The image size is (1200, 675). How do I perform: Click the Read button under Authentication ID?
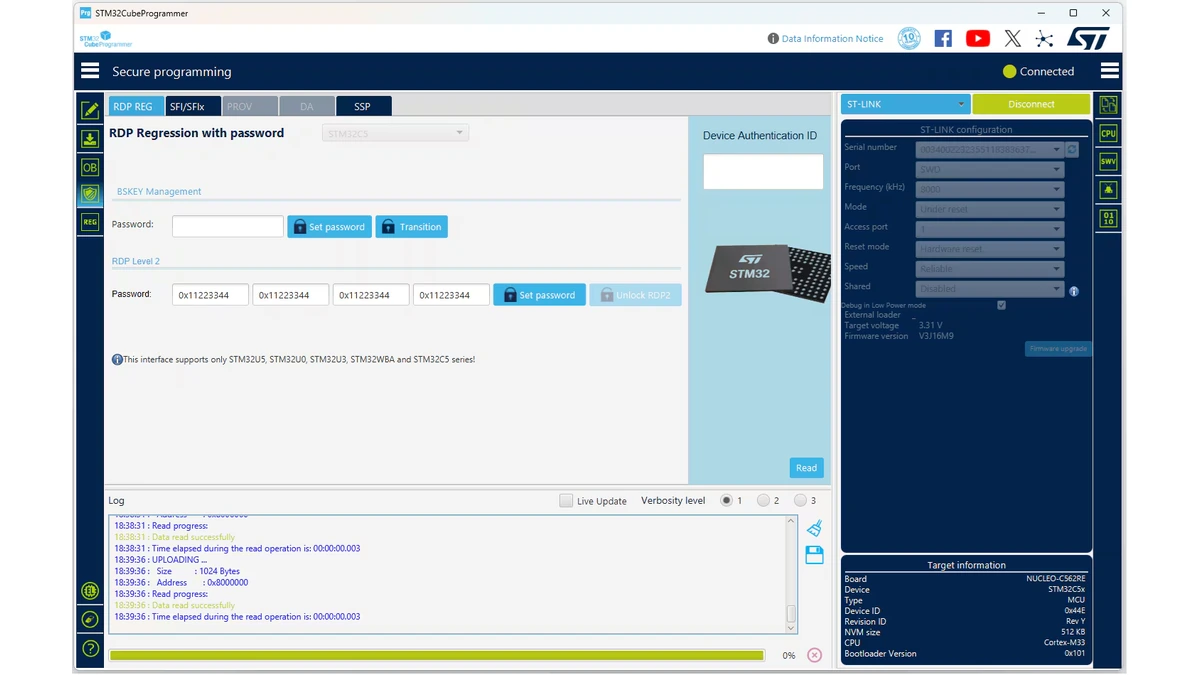click(x=806, y=467)
